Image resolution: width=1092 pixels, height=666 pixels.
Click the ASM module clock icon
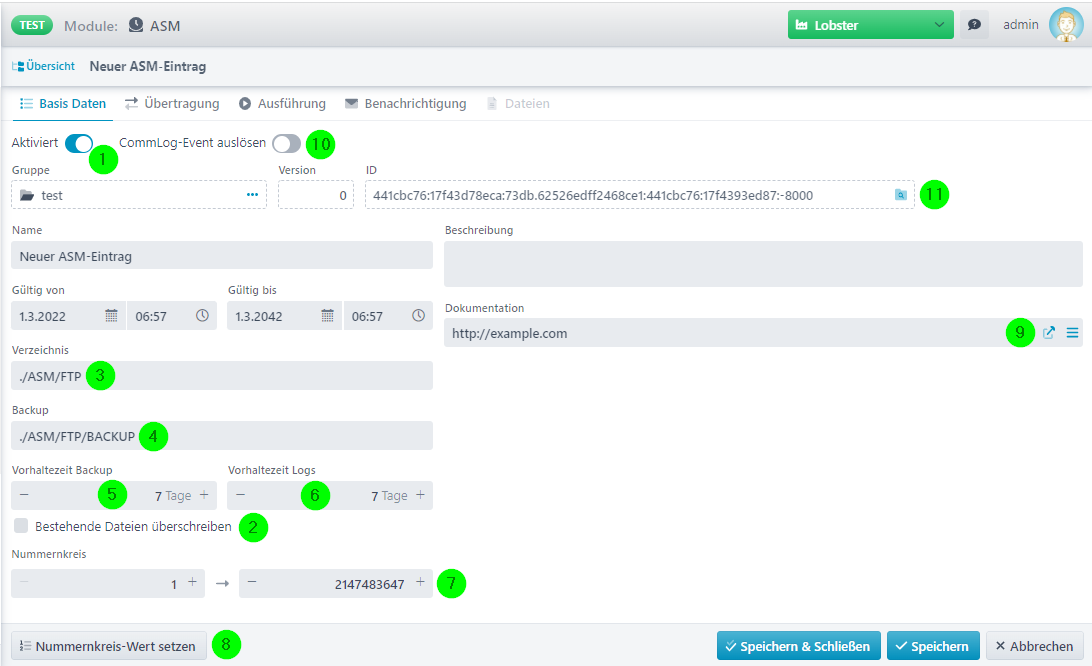pyautogui.click(x=136, y=25)
